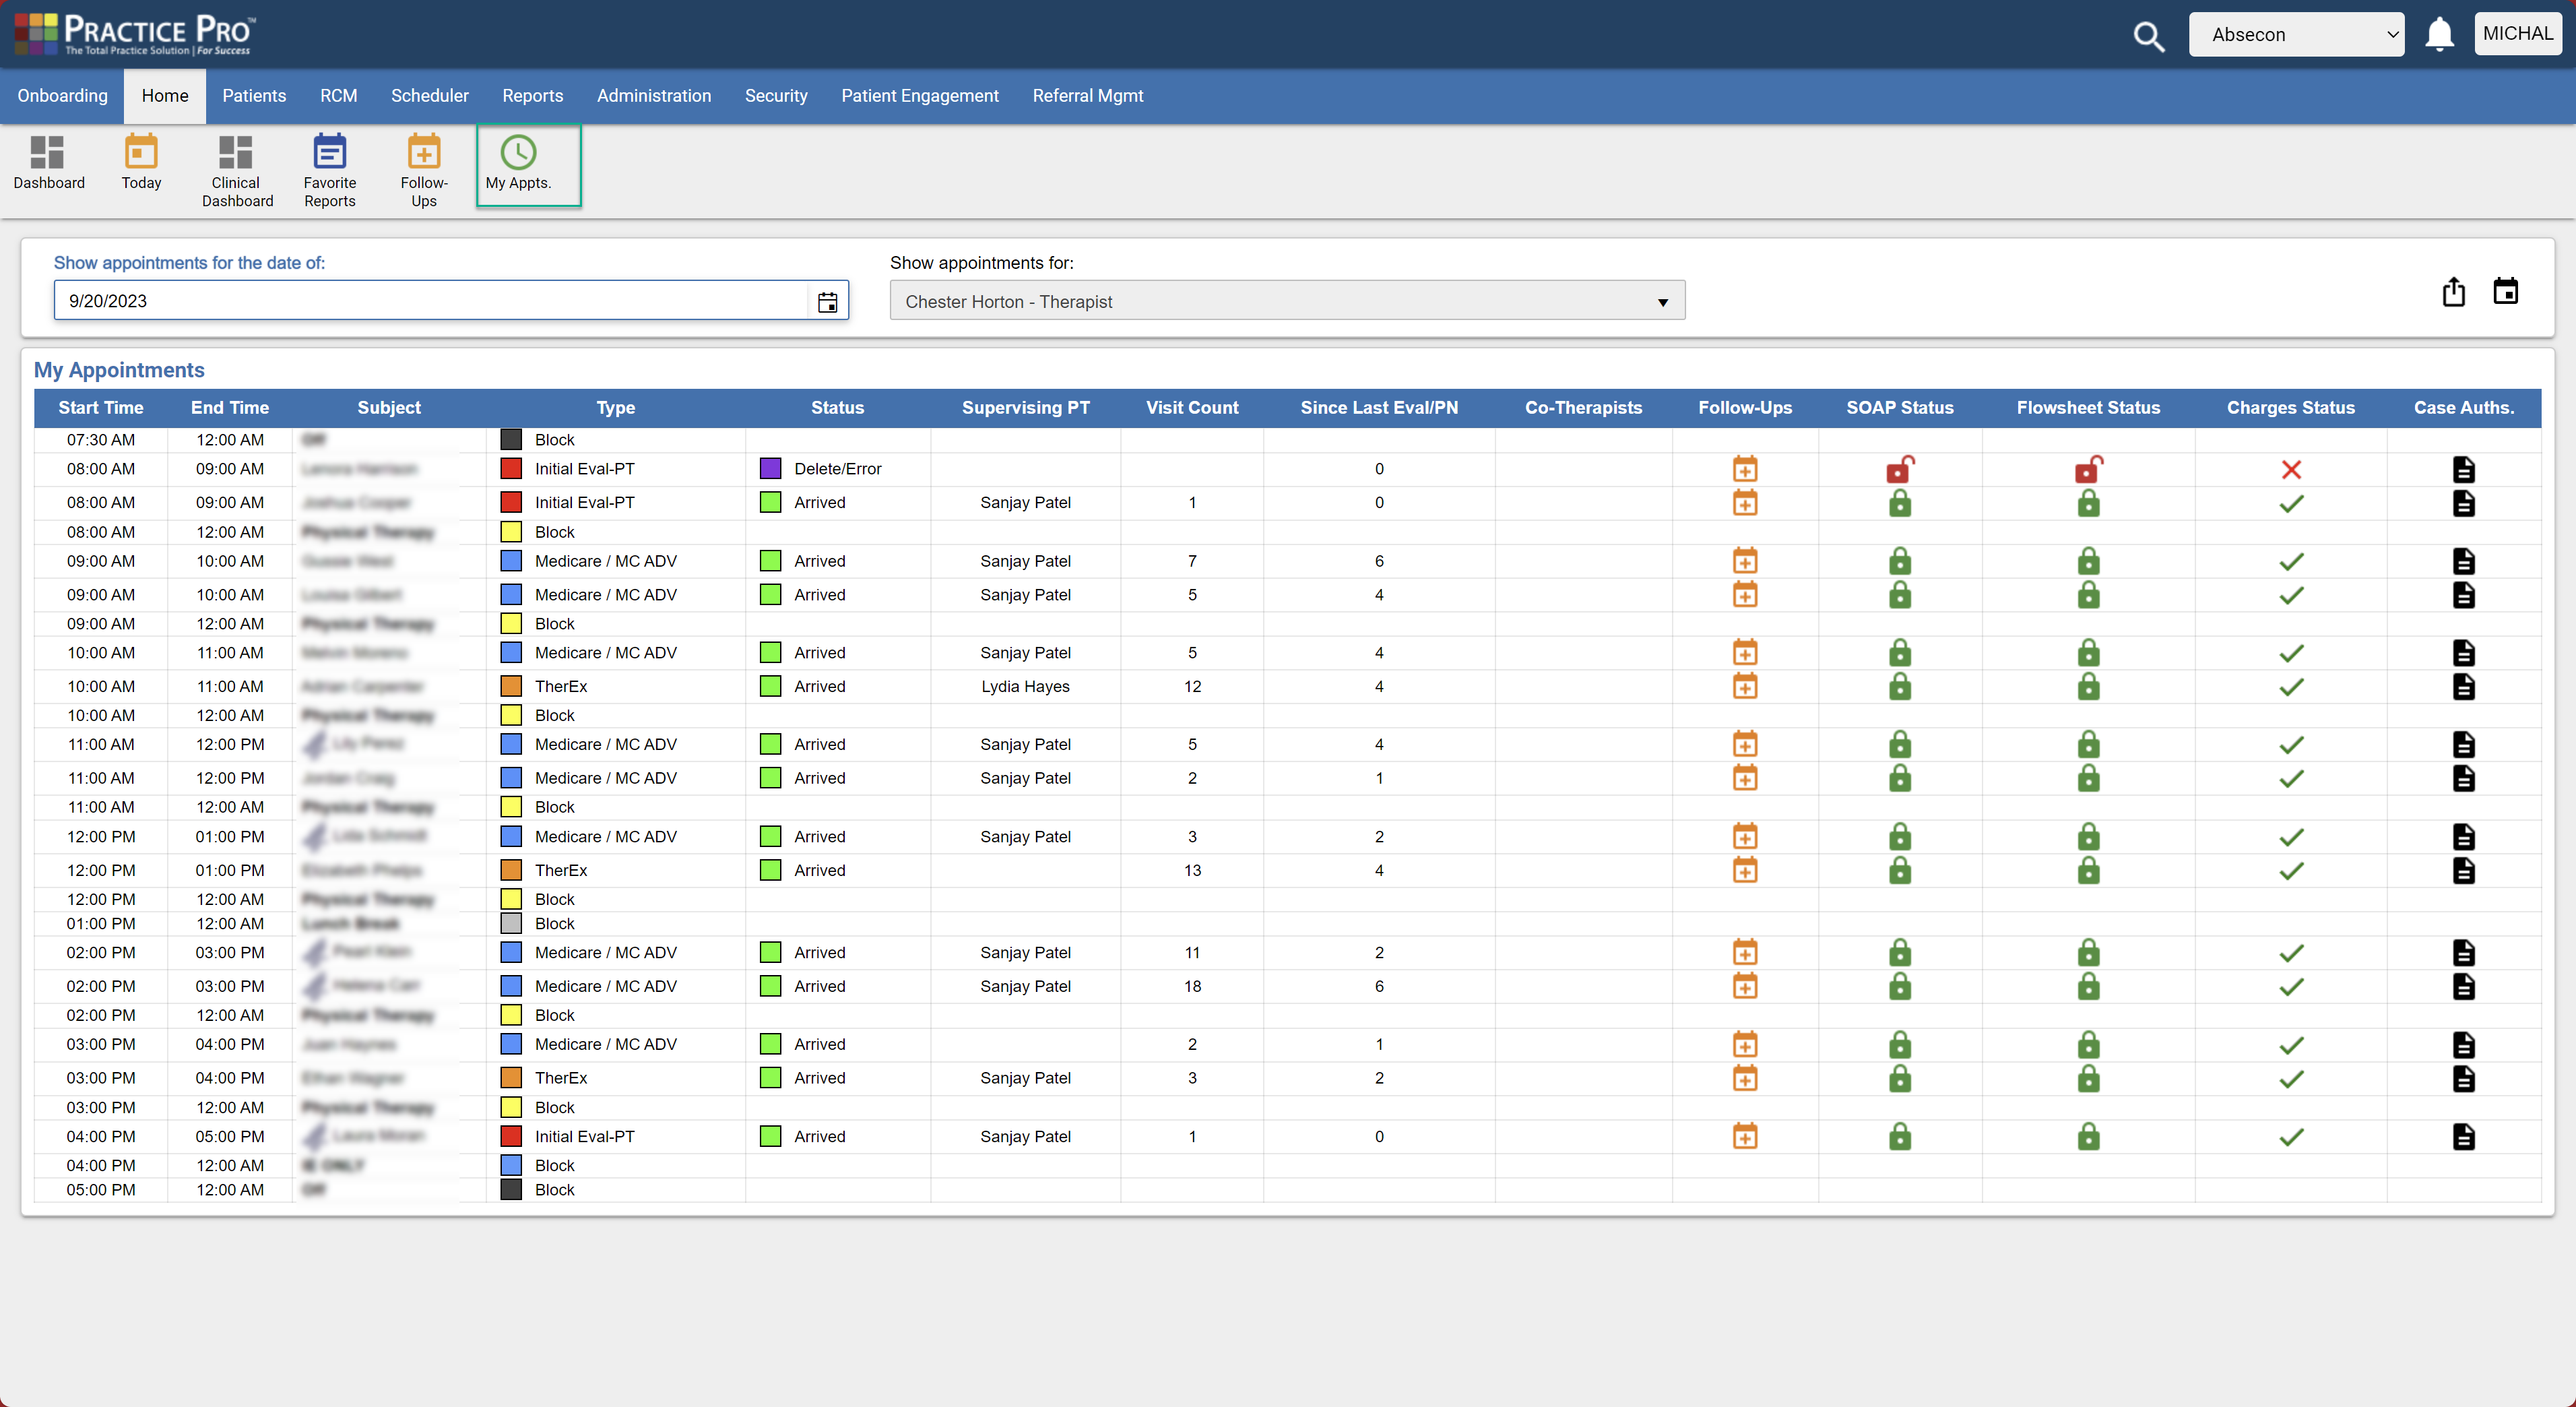Select the Dashboard icon
The height and width of the screenshot is (1407, 2576).
click(49, 165)
